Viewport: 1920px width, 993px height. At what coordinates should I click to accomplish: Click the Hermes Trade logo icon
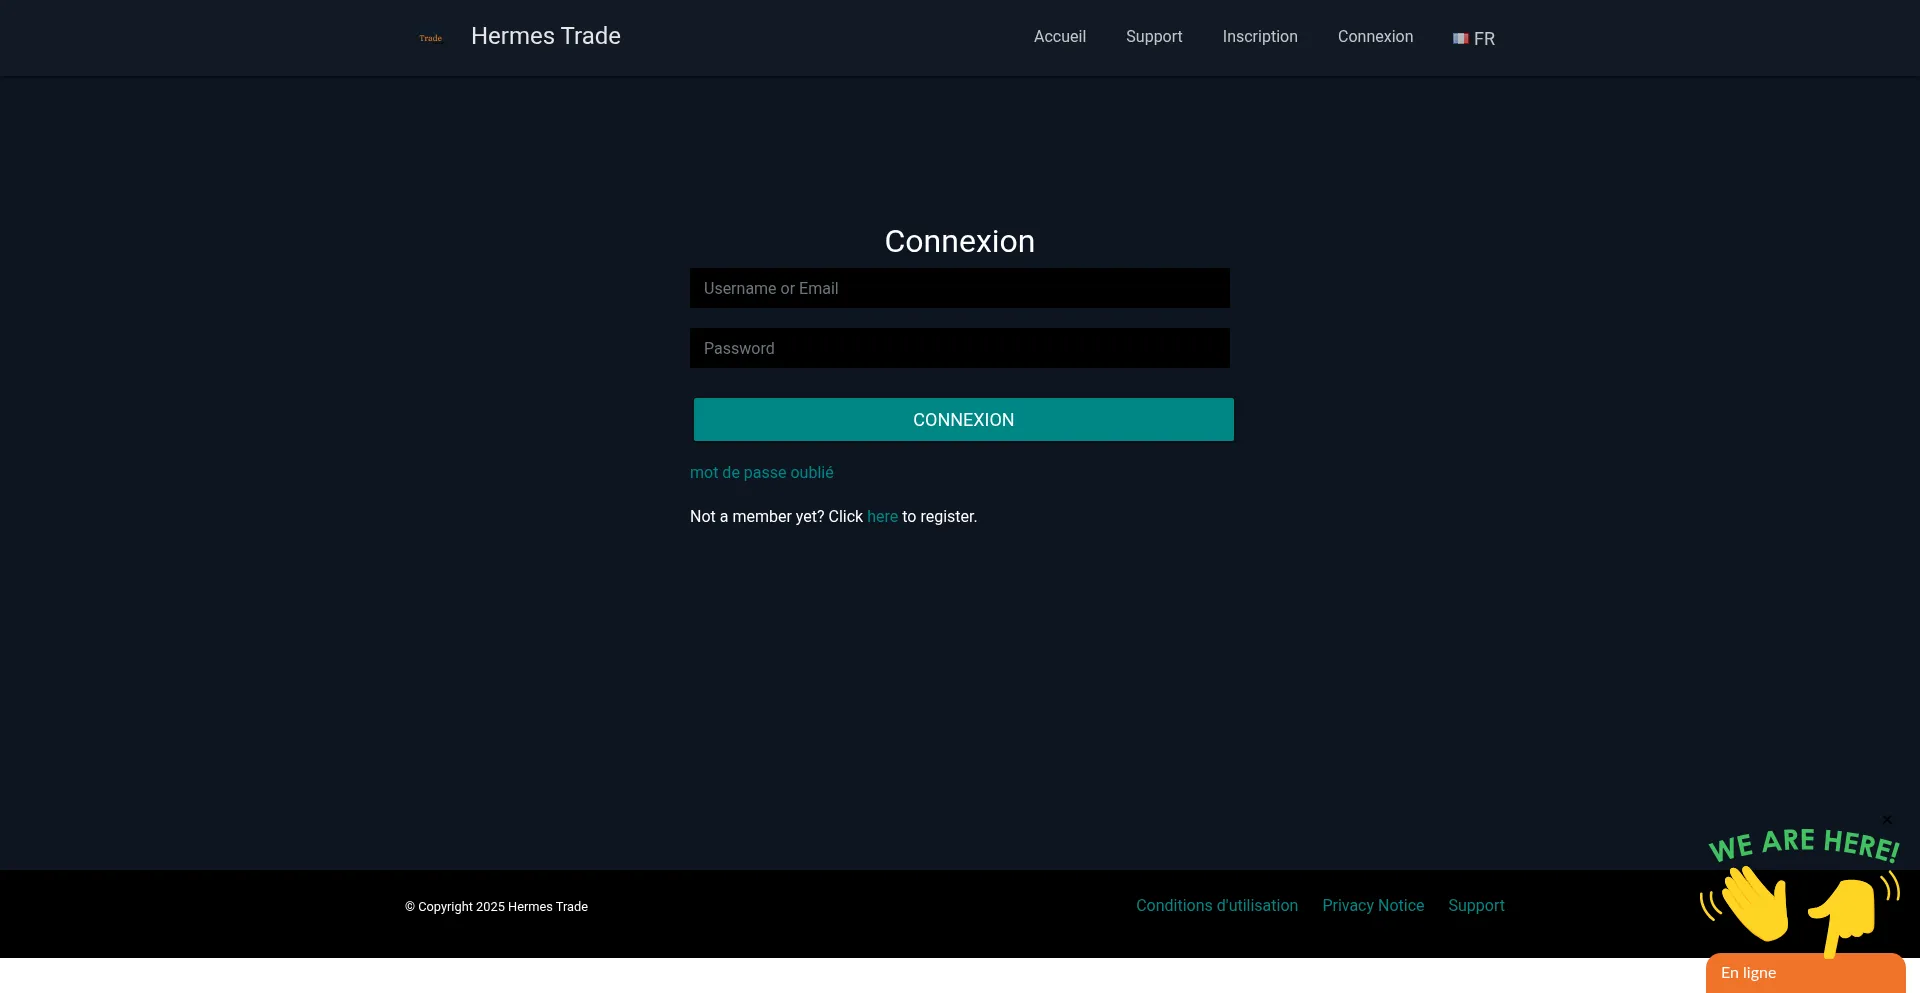click(430, 38)
